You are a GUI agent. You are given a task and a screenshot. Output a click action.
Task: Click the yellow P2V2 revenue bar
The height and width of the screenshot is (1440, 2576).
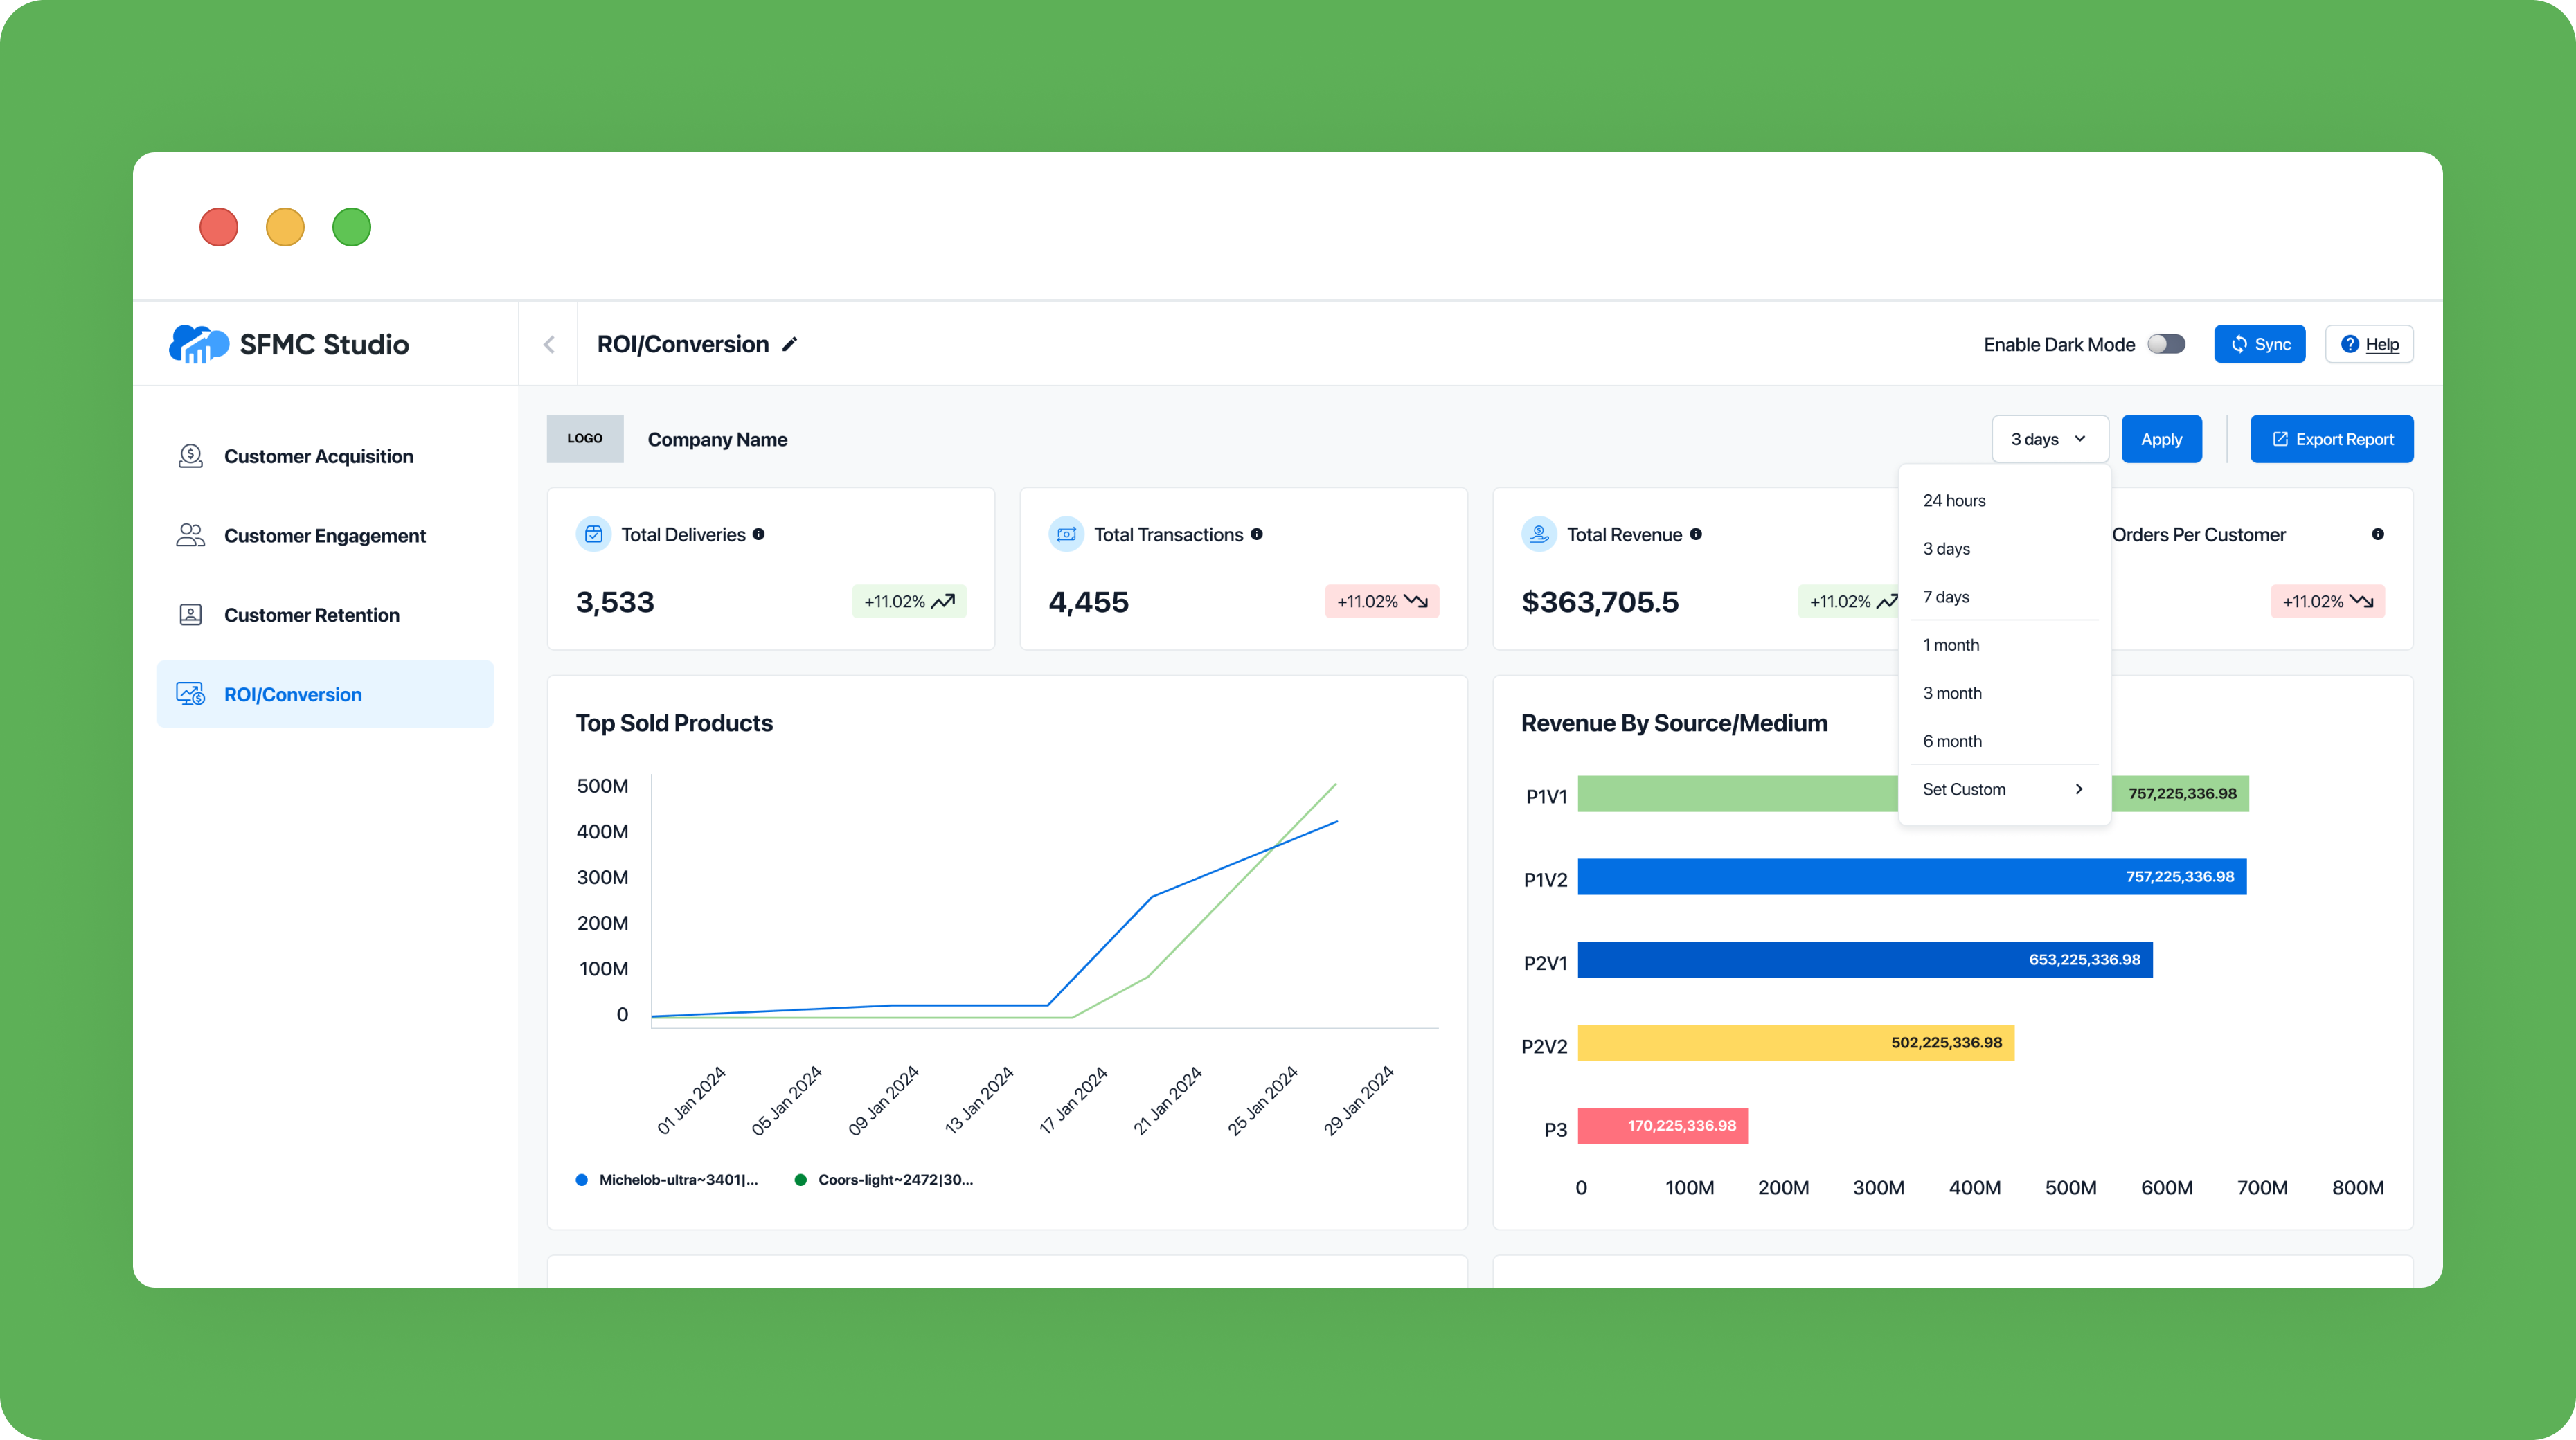(1796, 1042)
